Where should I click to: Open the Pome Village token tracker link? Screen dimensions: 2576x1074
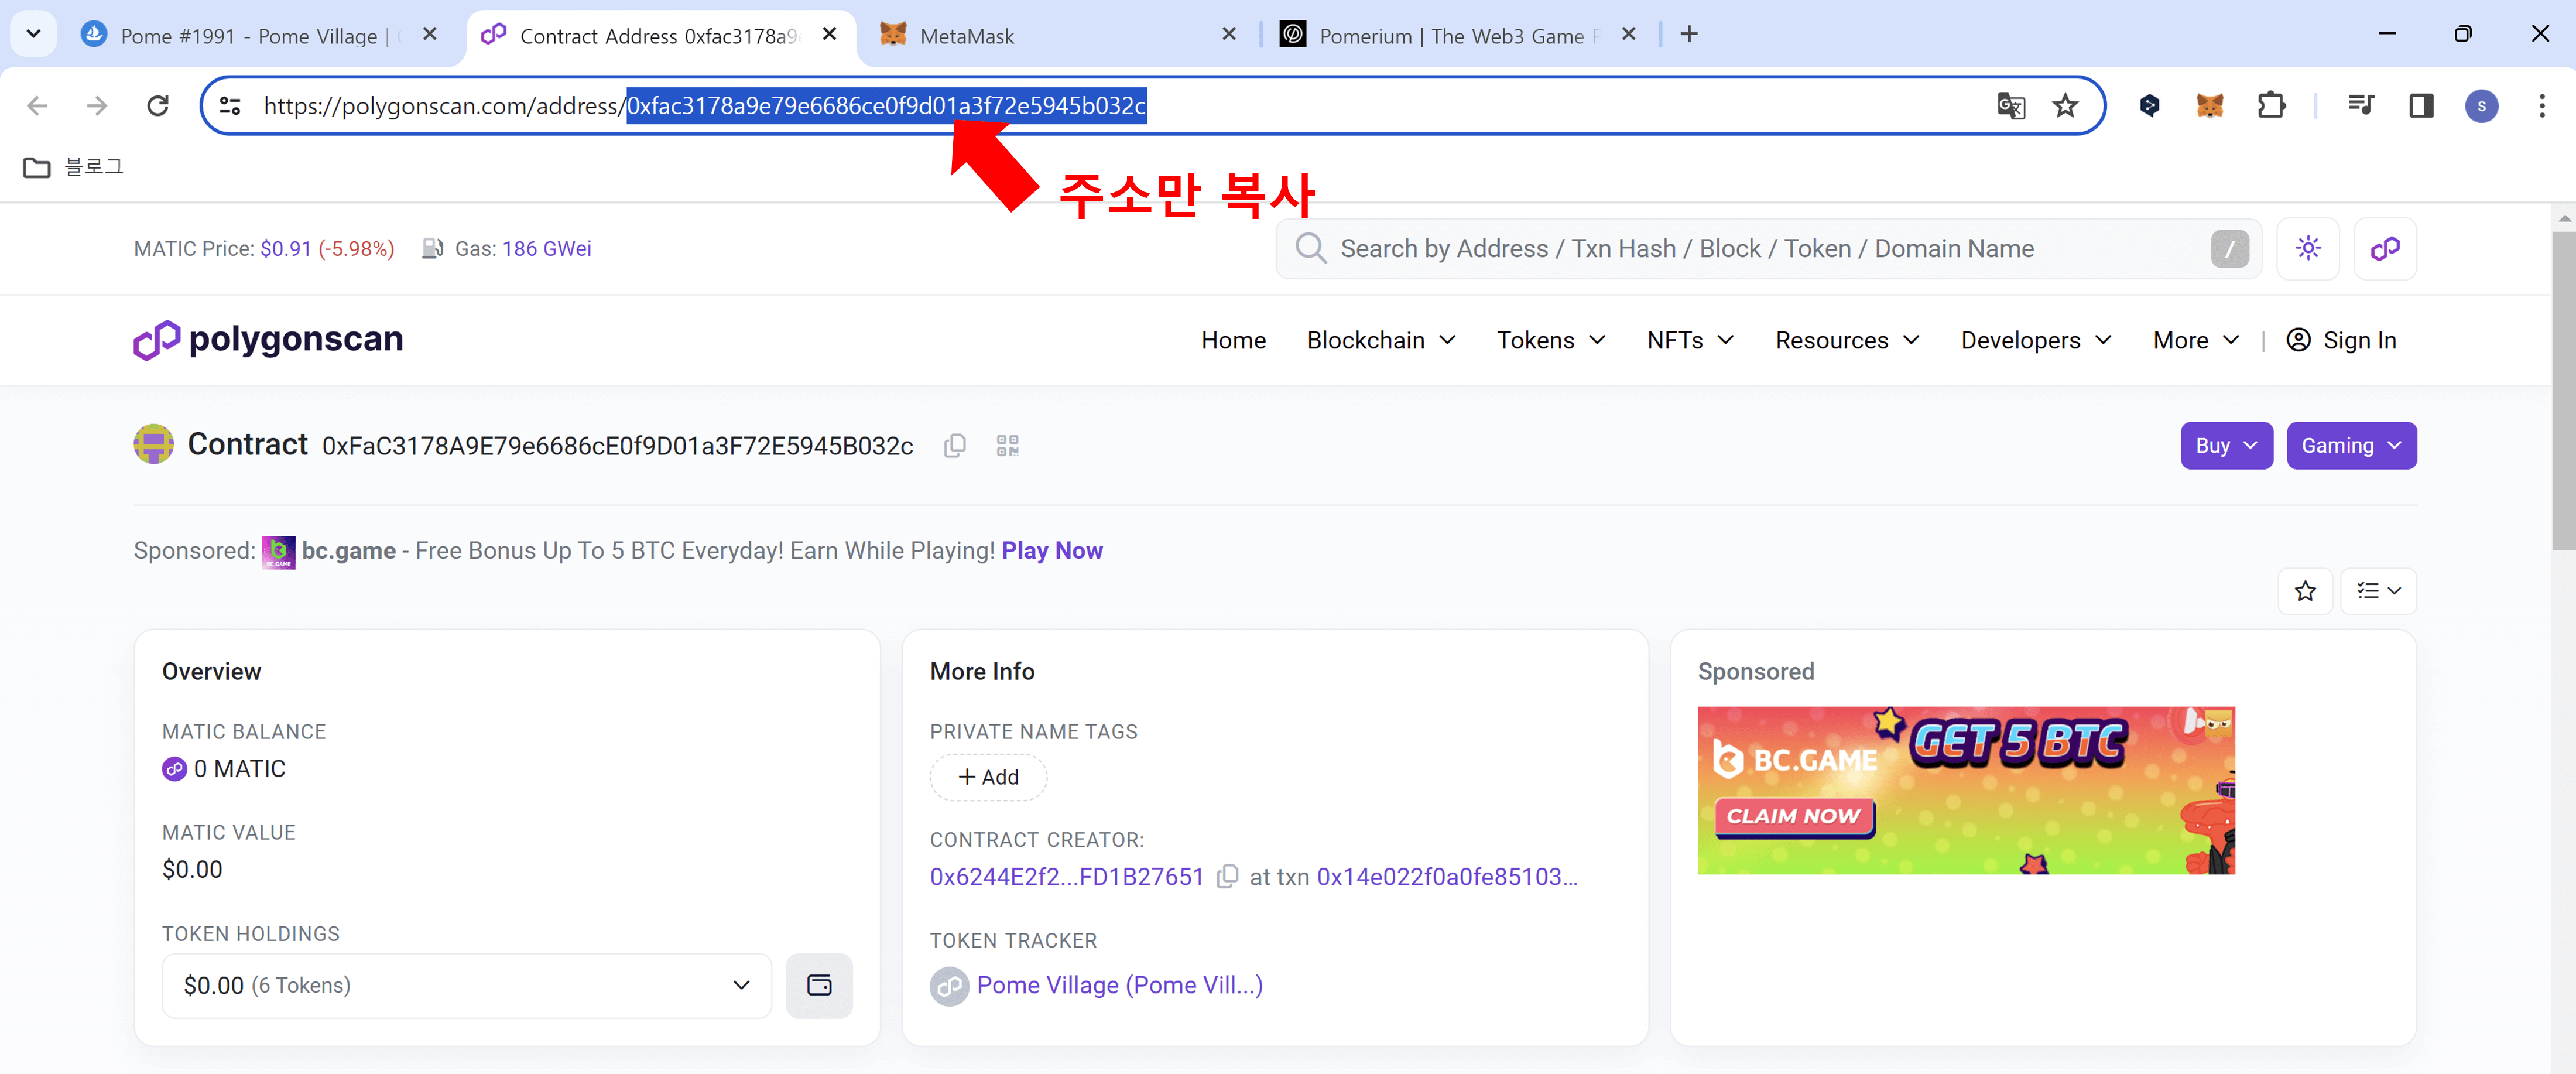1118,985
